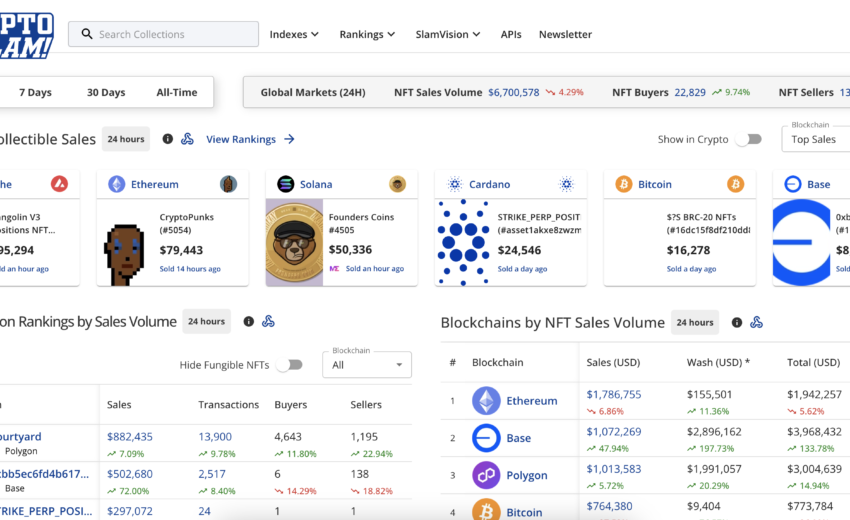The height and width of the screenshot is (520, 850).
Task: Open the Ethereum link in blockchain table
Action: click(532, 401)
